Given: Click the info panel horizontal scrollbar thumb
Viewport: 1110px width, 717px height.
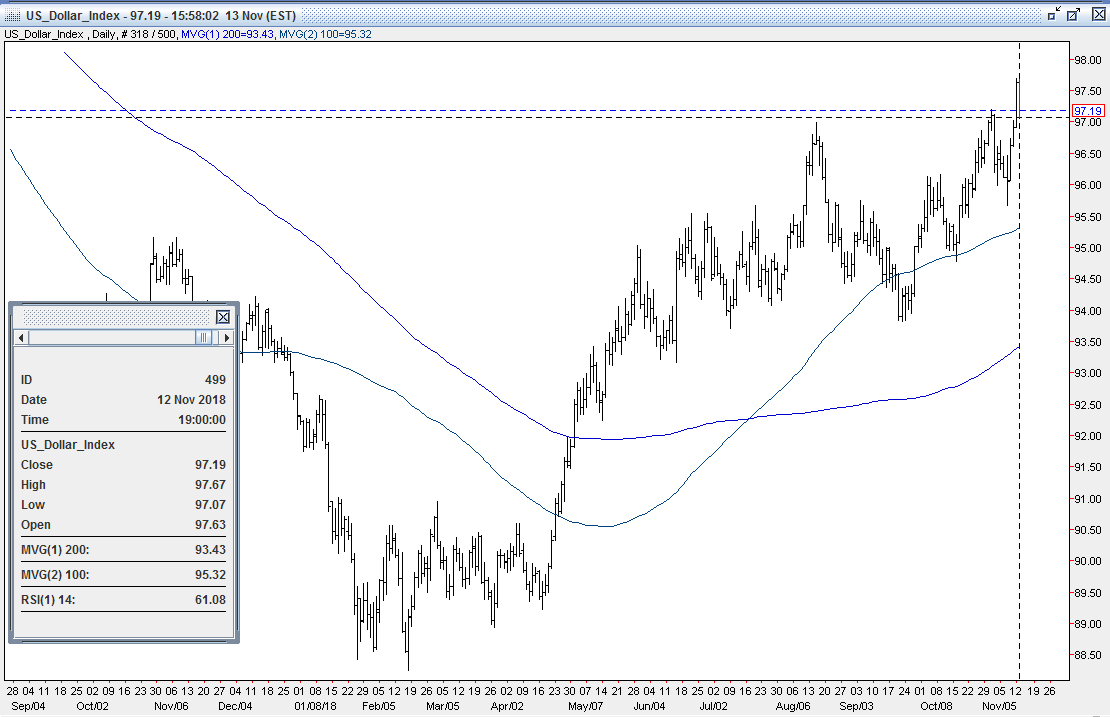Looking at the screenshot, I should coord(203,338).
